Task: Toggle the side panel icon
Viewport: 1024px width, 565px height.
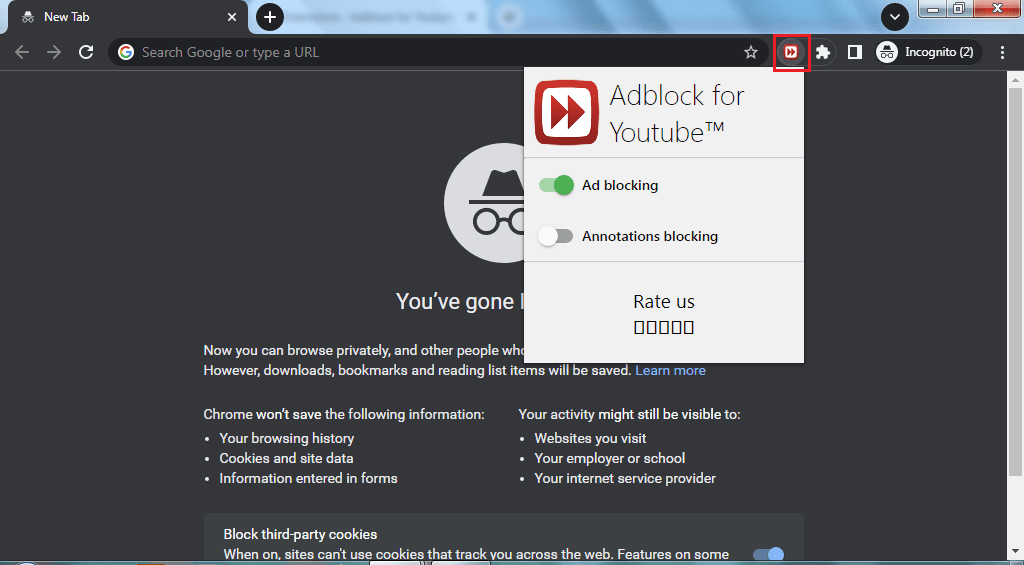Action: click(x=854, y=52)
